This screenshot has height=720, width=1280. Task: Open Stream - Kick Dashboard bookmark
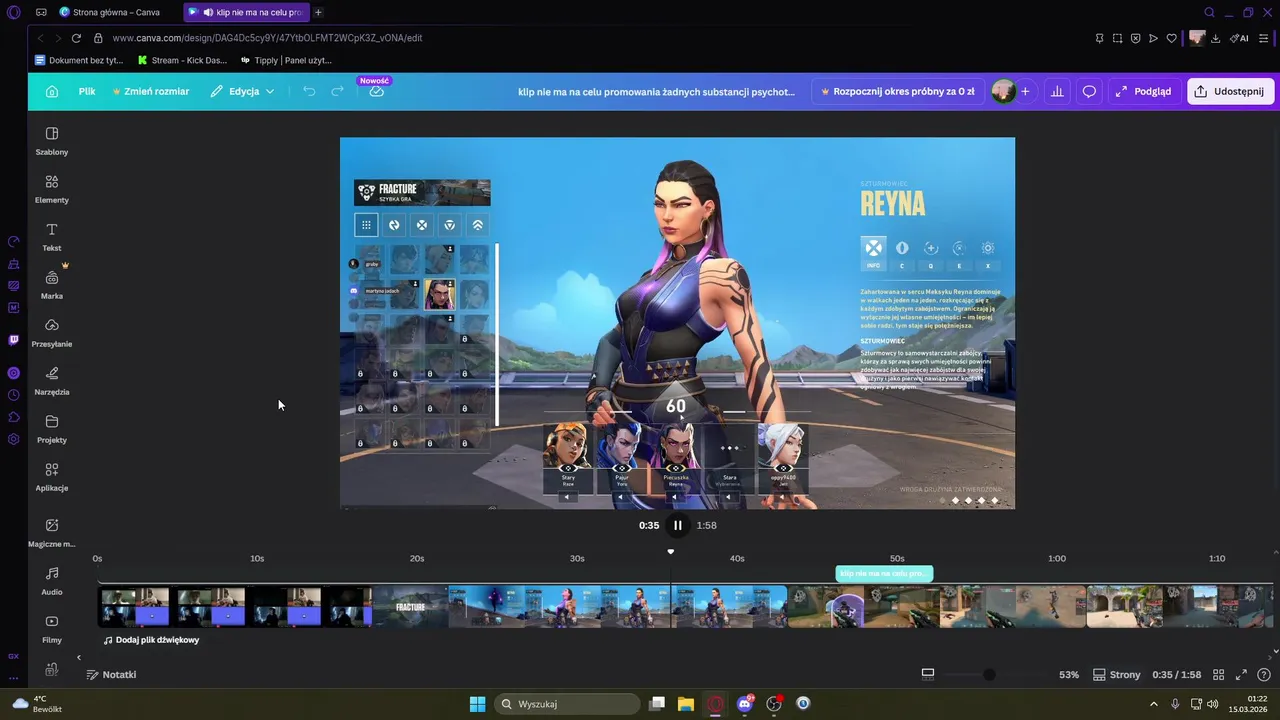182,60
